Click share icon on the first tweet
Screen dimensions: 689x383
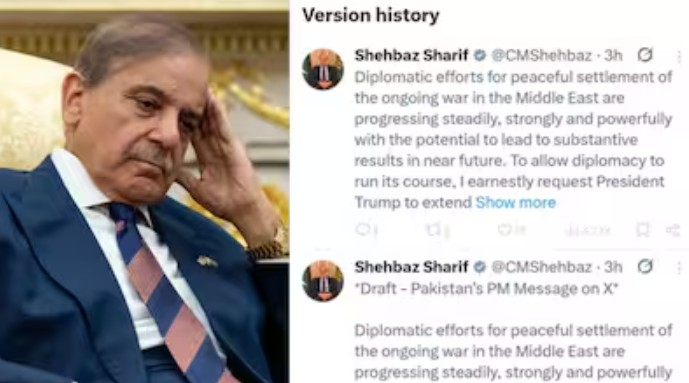(x=673, y=229)
